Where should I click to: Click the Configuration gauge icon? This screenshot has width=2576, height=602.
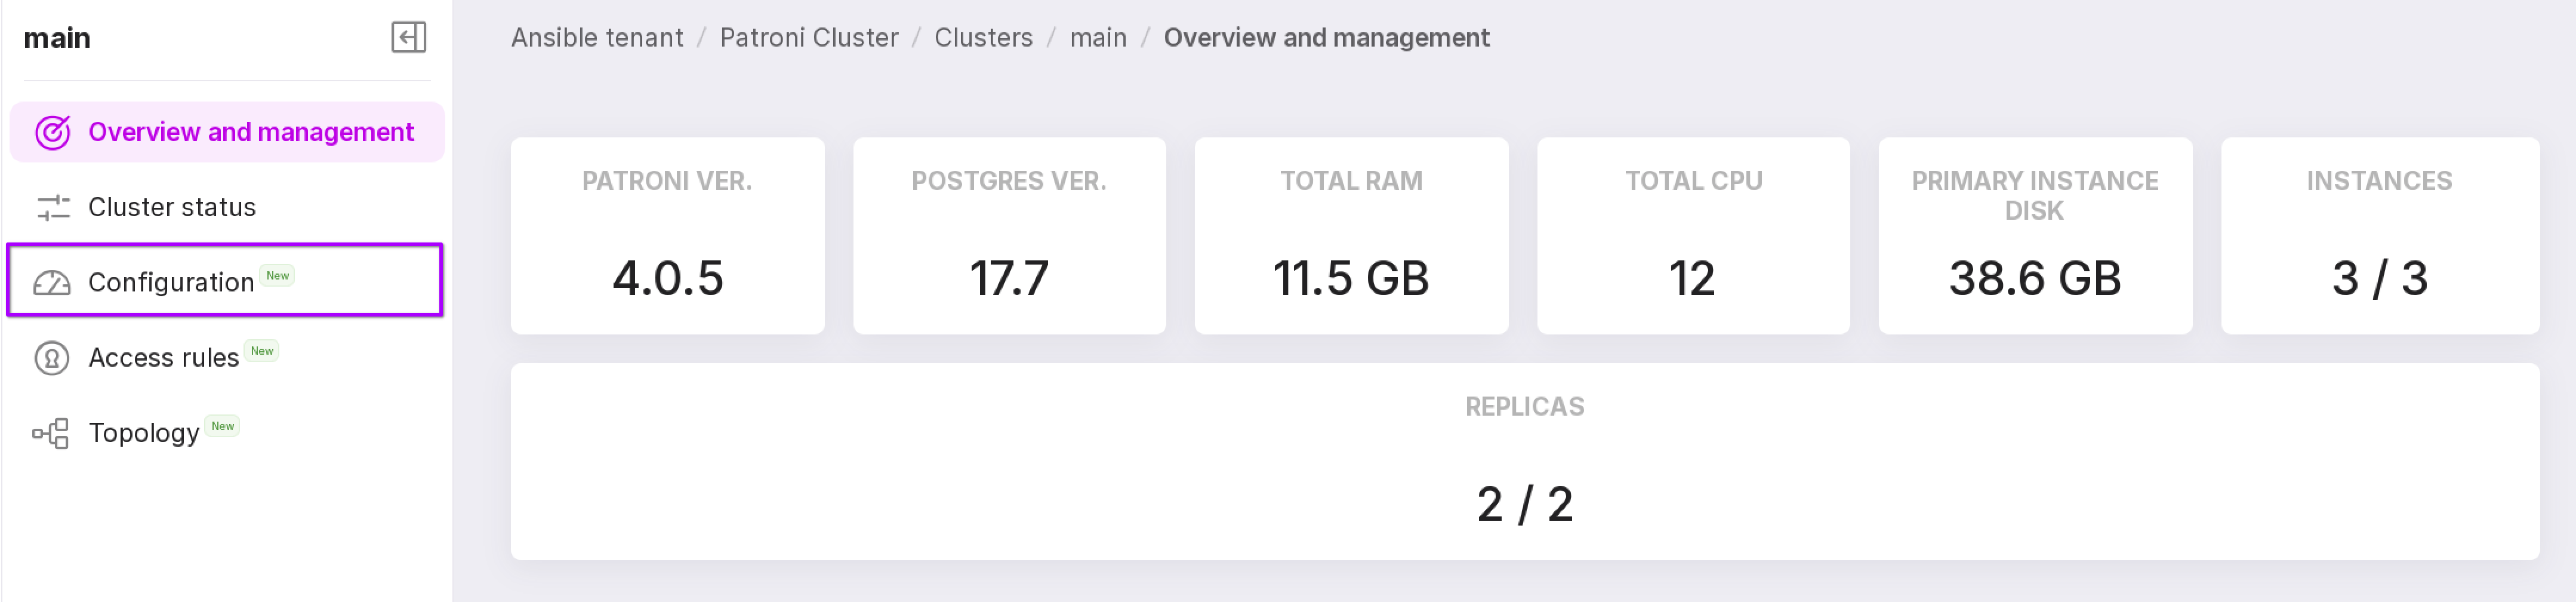[53, 283]
